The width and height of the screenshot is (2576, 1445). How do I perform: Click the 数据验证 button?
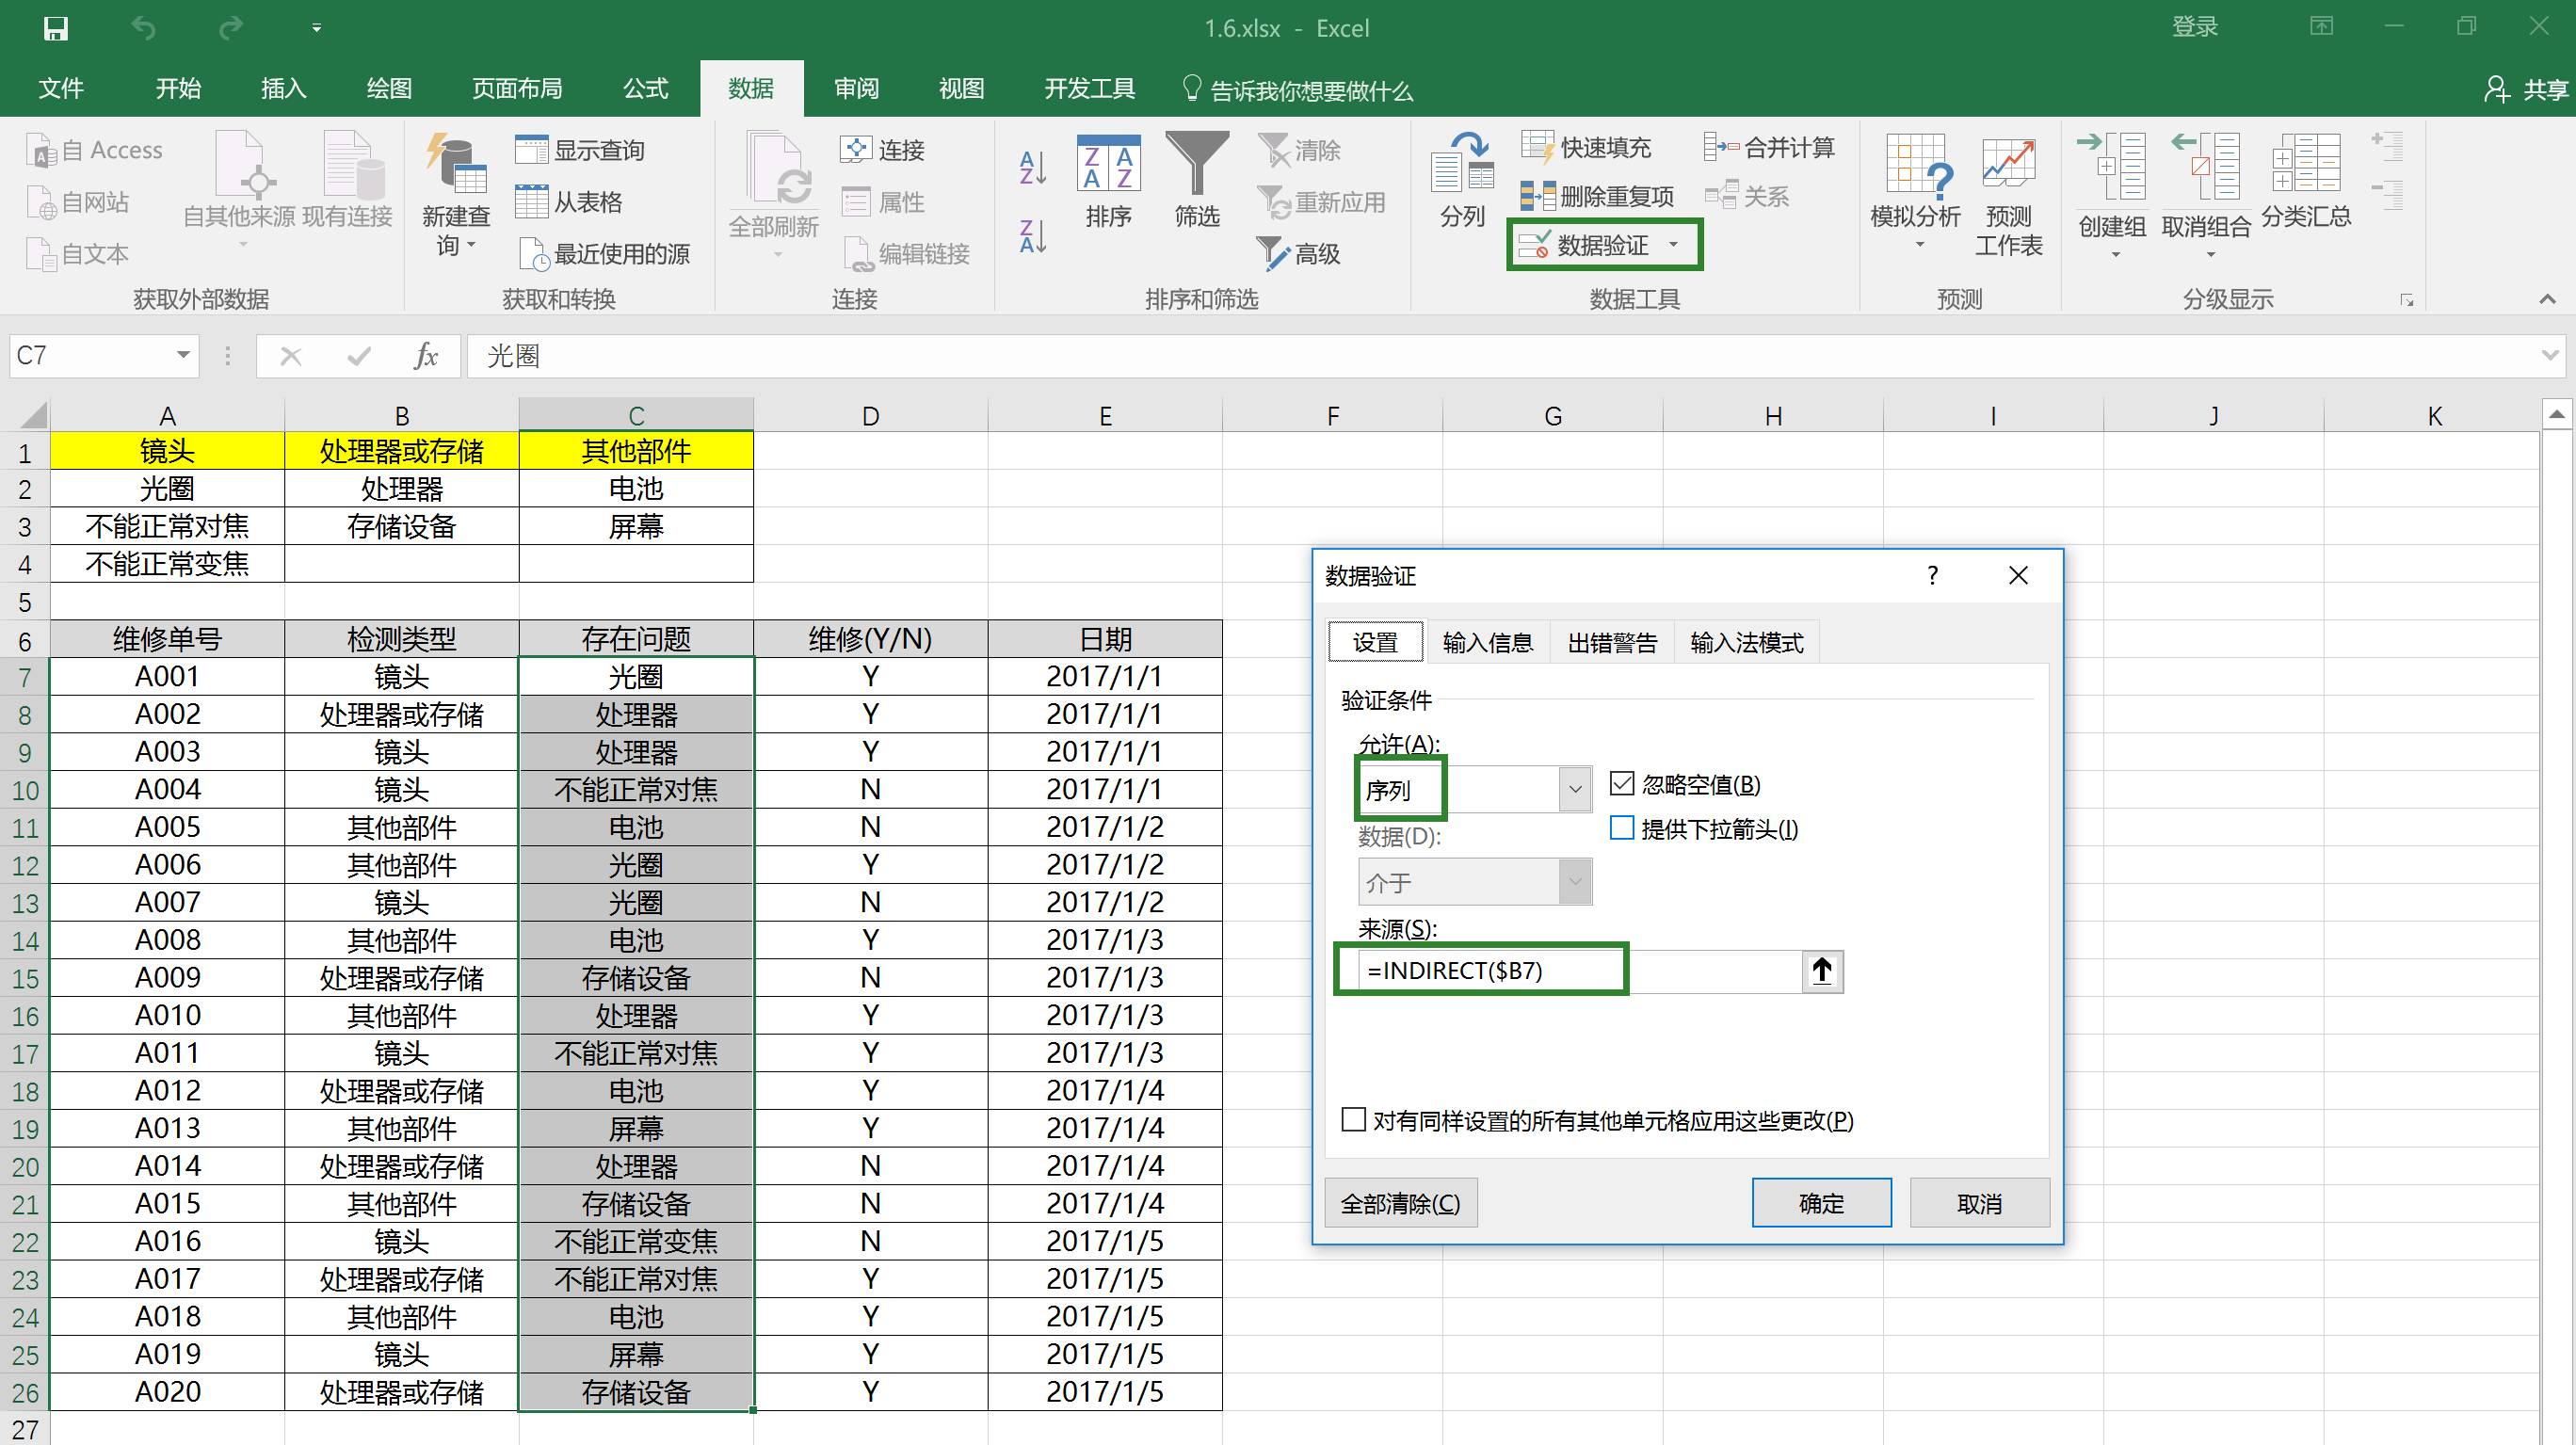click(x=1583, y=246)
